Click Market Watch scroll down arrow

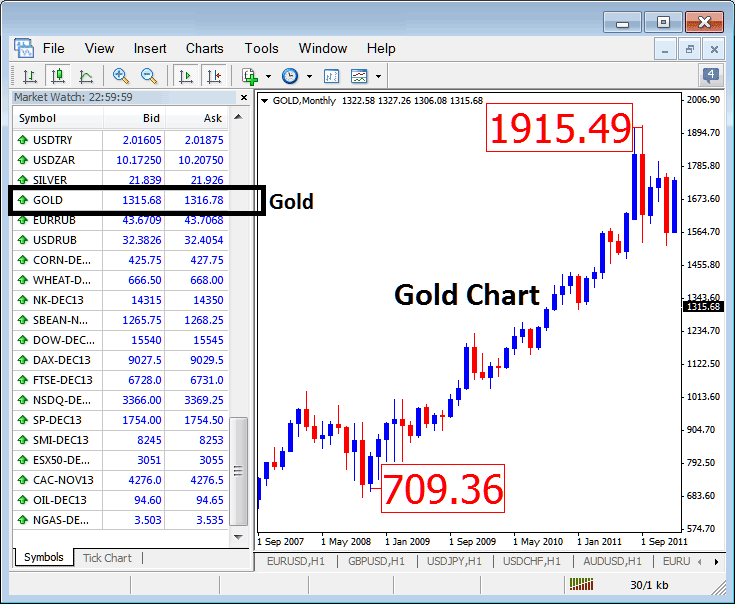coord(238,537)
